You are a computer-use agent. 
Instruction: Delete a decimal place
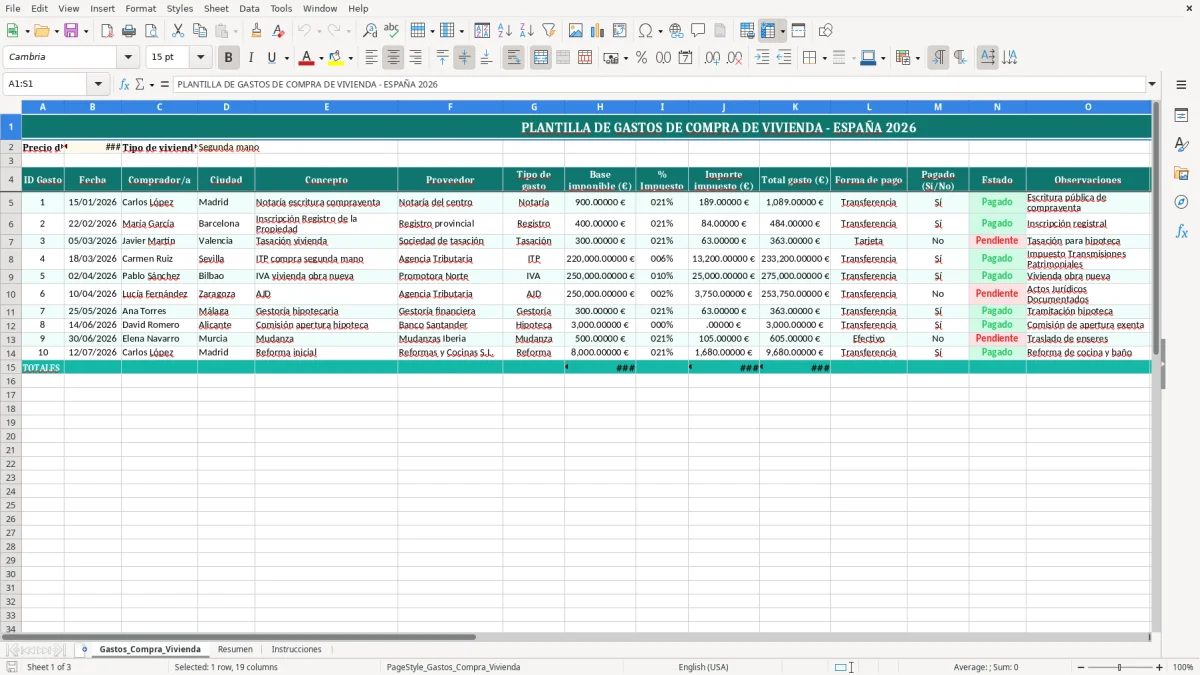point(735,58)
